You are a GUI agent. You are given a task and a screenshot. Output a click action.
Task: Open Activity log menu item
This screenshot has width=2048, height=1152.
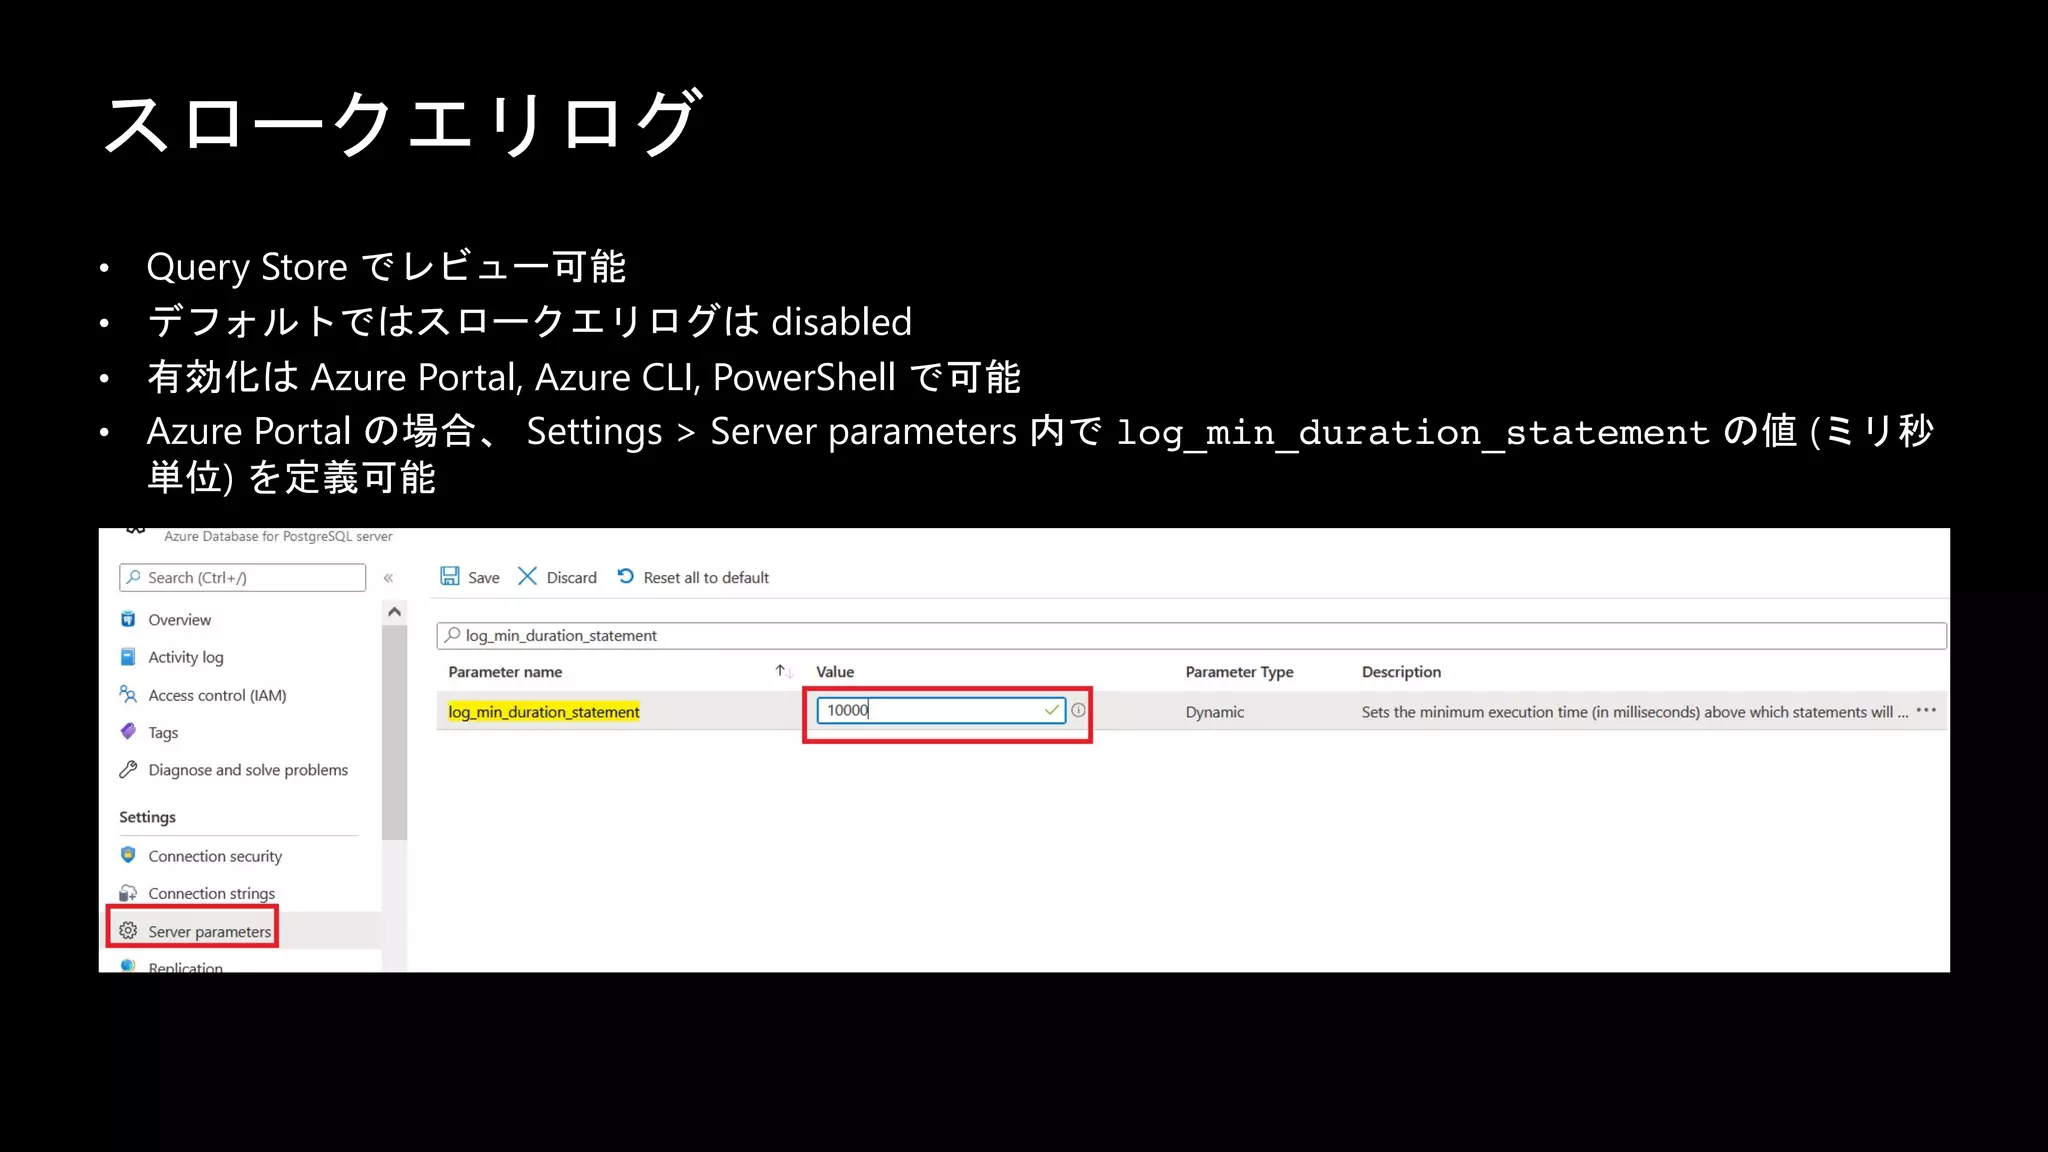tap(186, 657)
